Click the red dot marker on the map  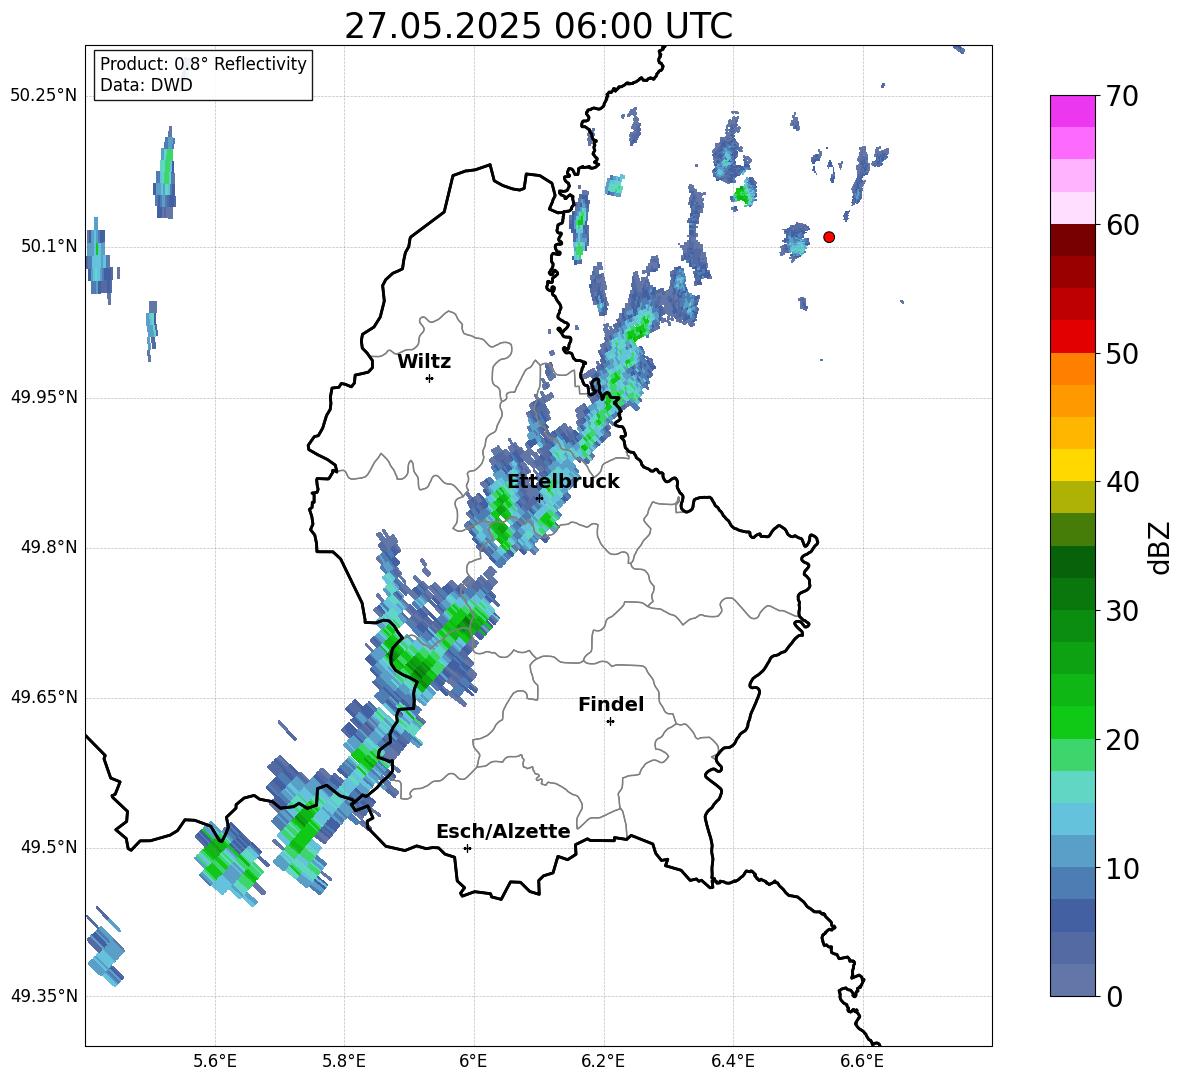[x=829, y=237]
